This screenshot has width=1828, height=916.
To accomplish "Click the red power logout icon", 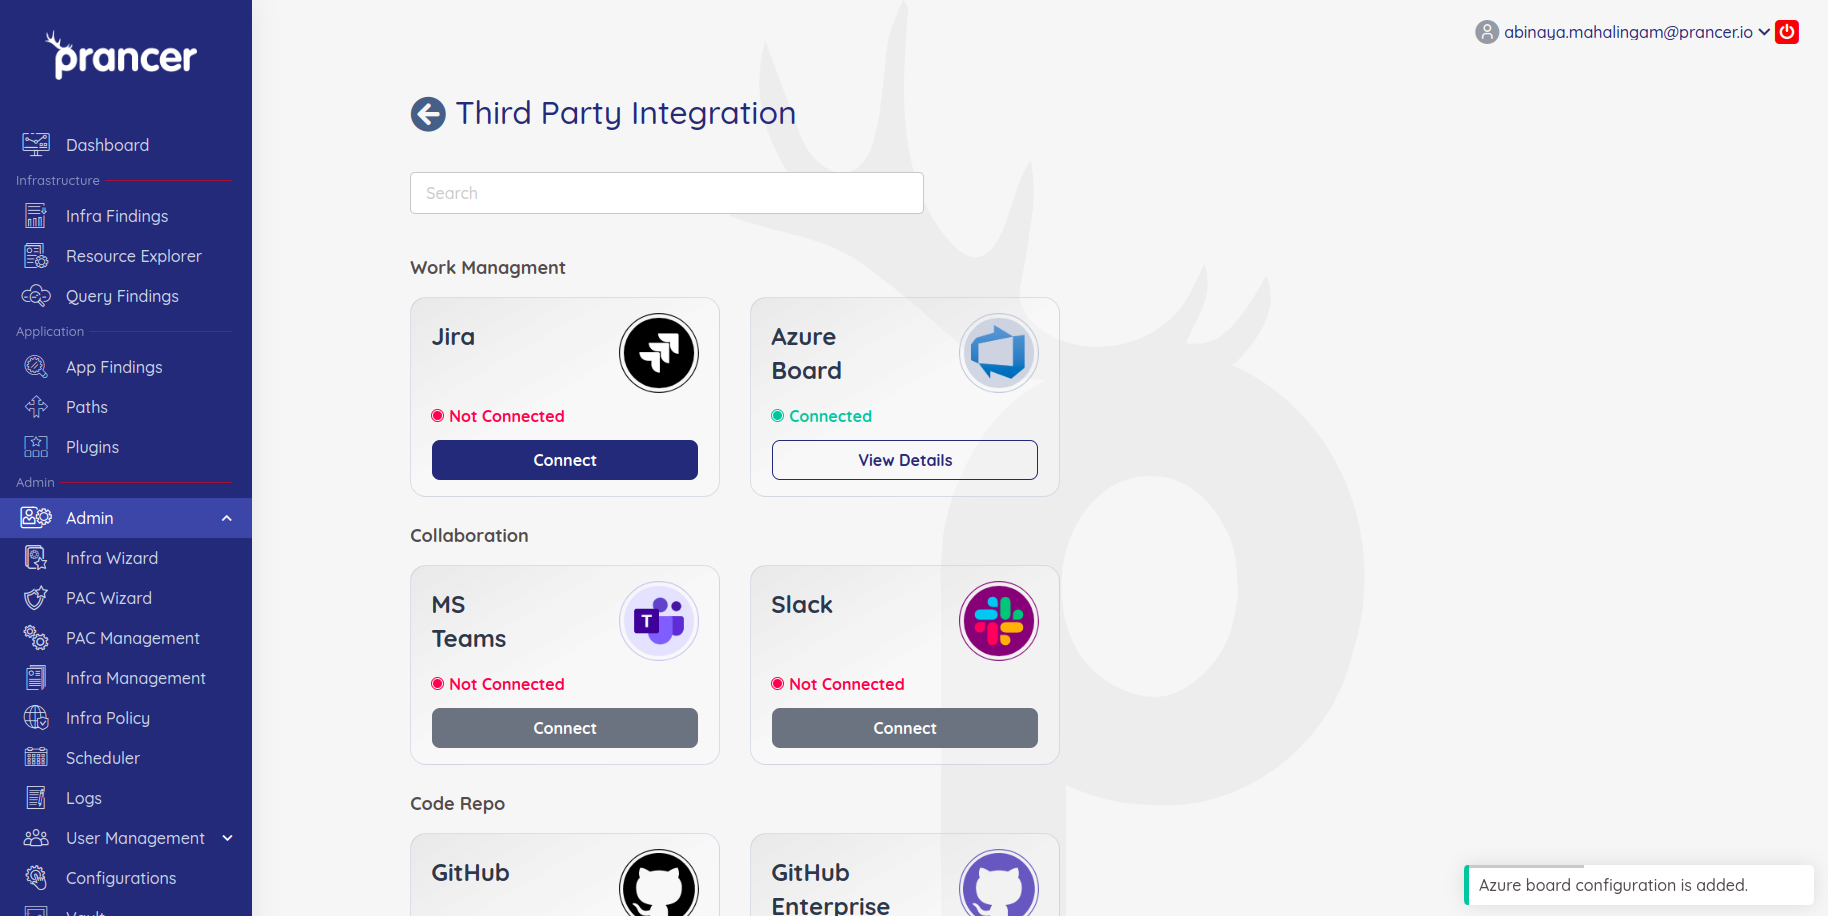I will click(1787, 32).
